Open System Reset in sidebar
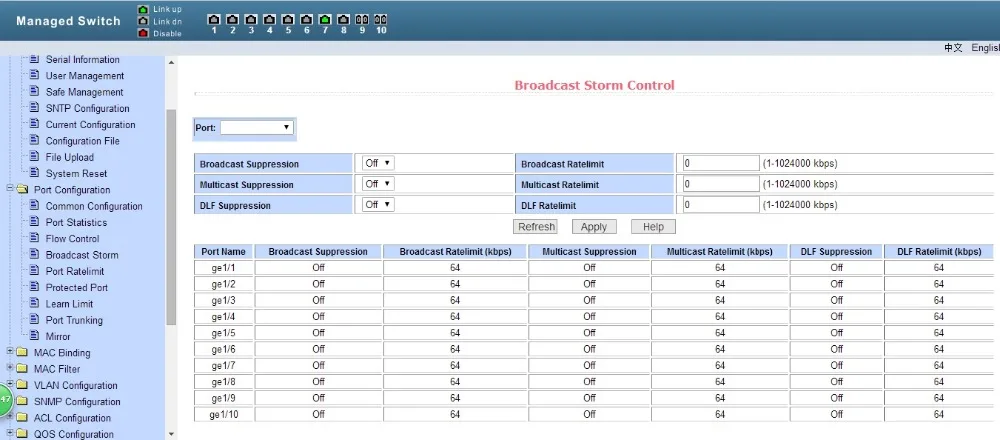This screenshot has height=440, width=1000. tap(76, 173)
